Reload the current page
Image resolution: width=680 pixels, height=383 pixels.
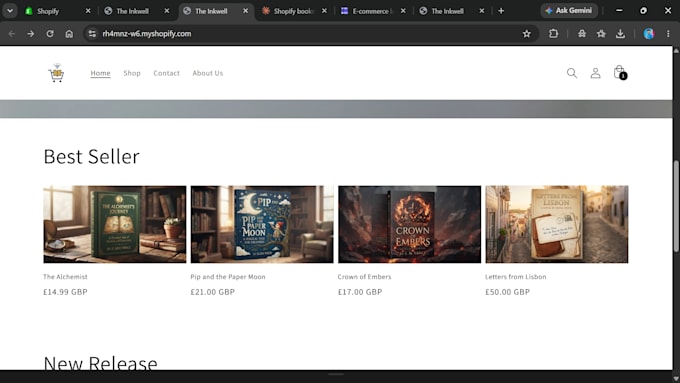coord(50,33)
